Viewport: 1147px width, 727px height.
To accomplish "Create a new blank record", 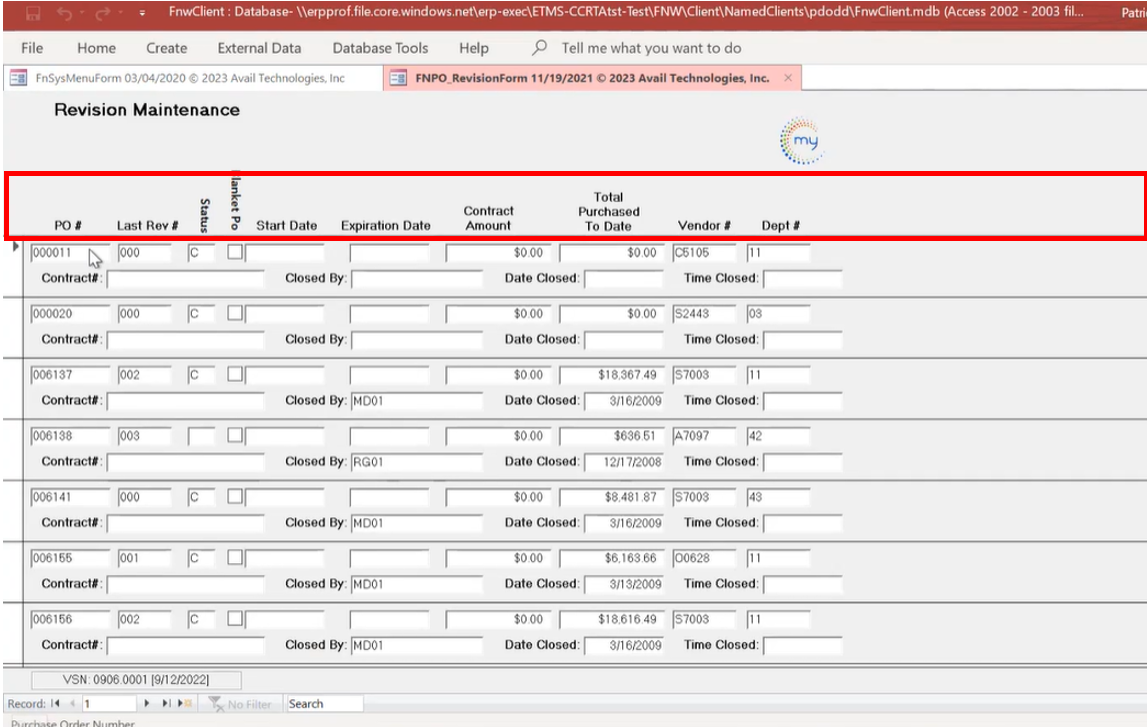I will (x=186, y=704).
